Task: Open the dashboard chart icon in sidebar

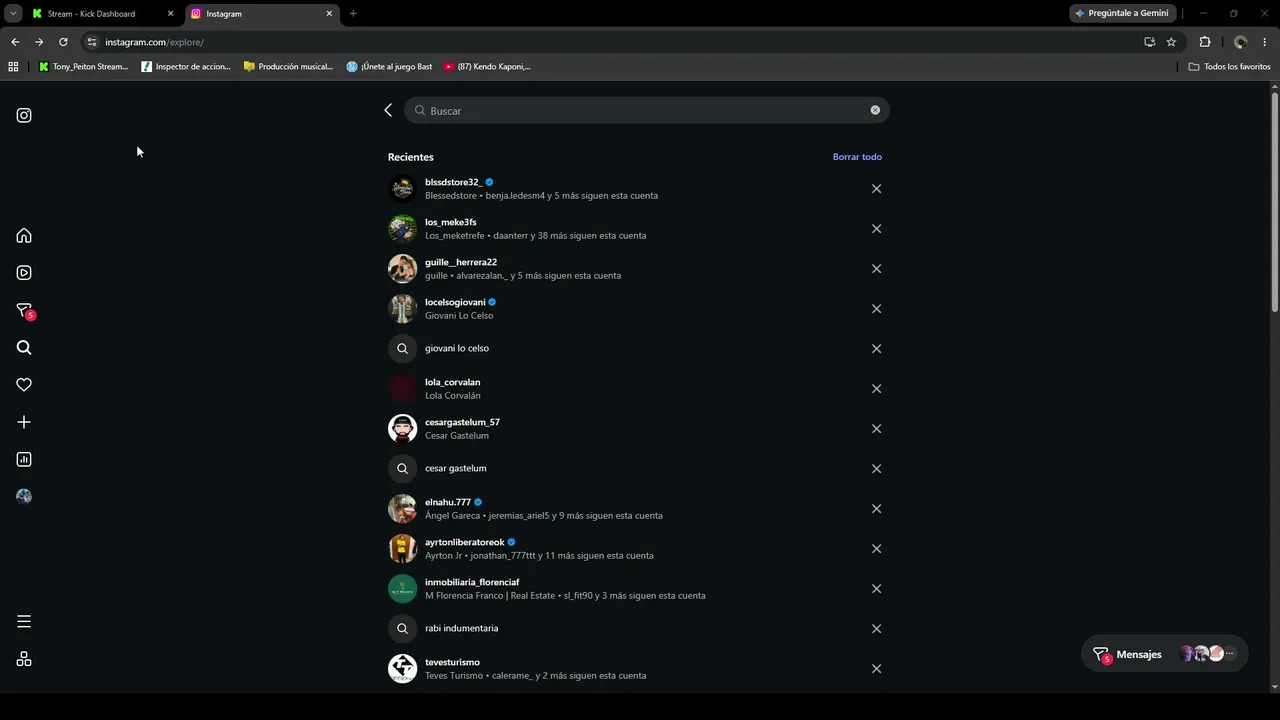Action: click(x=24, y=460)
